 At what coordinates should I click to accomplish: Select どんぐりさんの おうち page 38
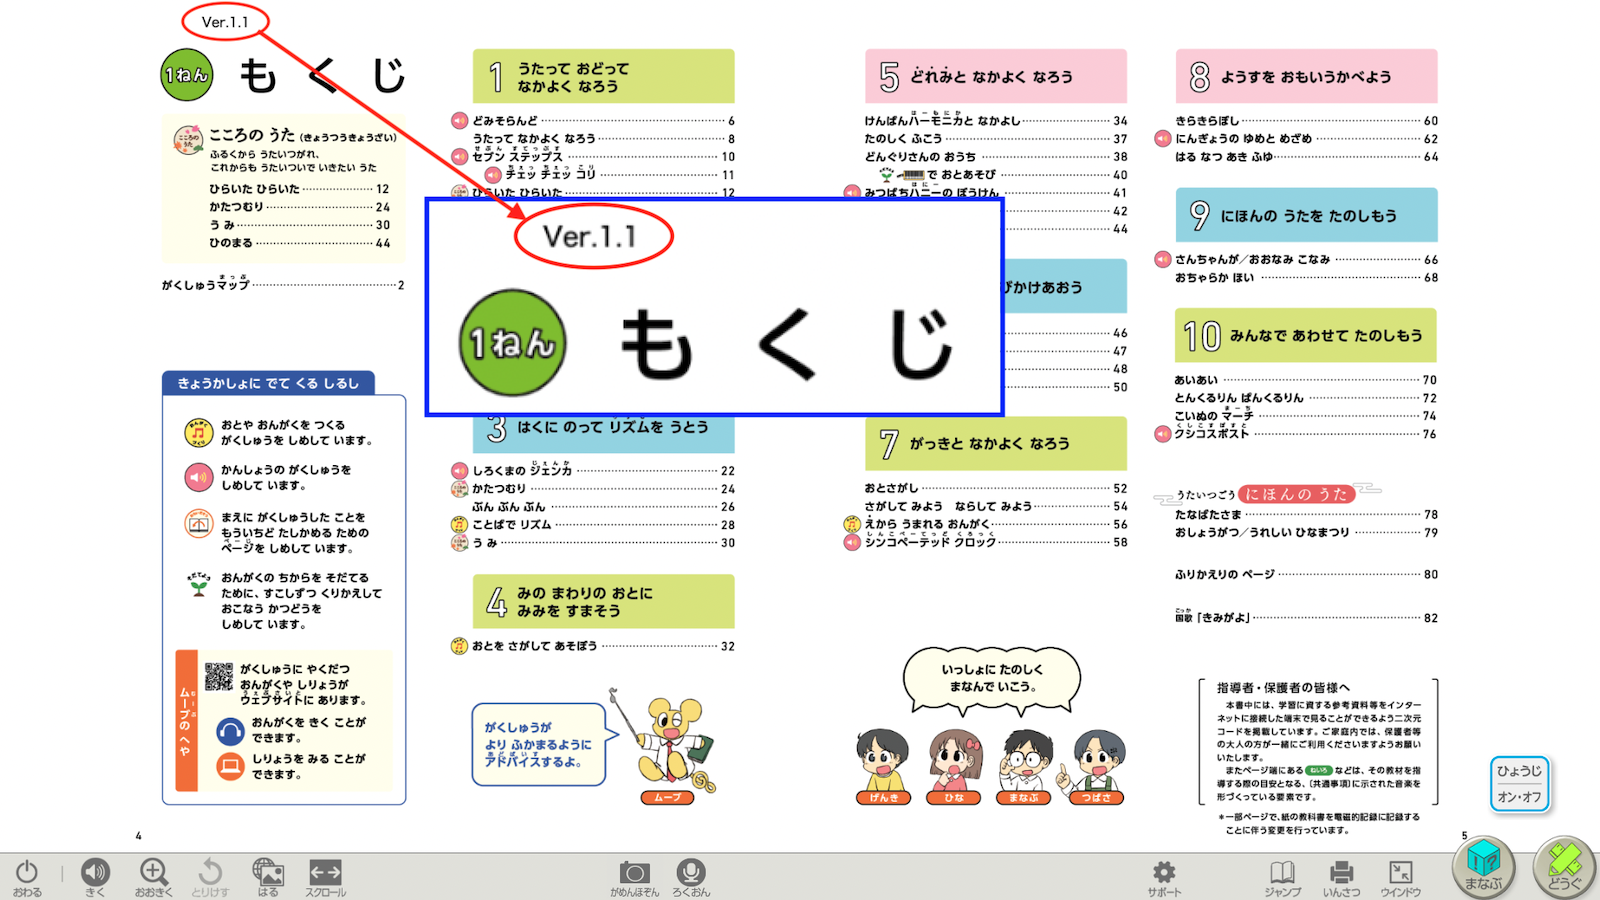[996, 157]
